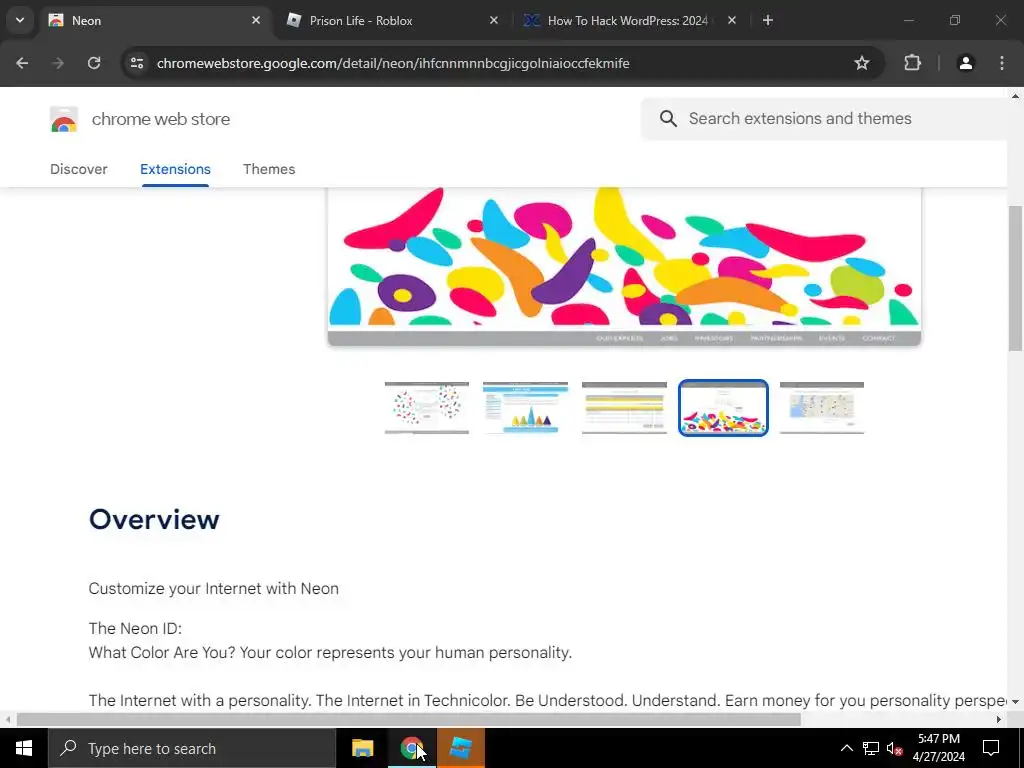Open the Windows notification center

991,748
